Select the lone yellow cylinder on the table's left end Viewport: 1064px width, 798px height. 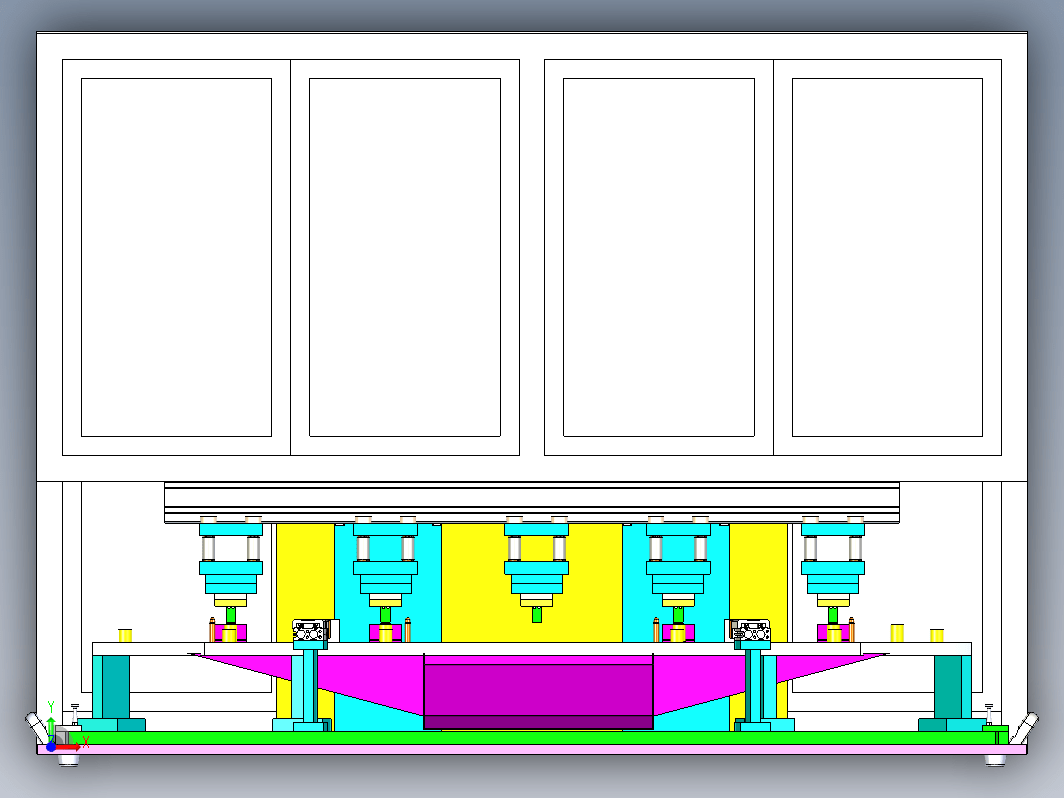point(125,635)
